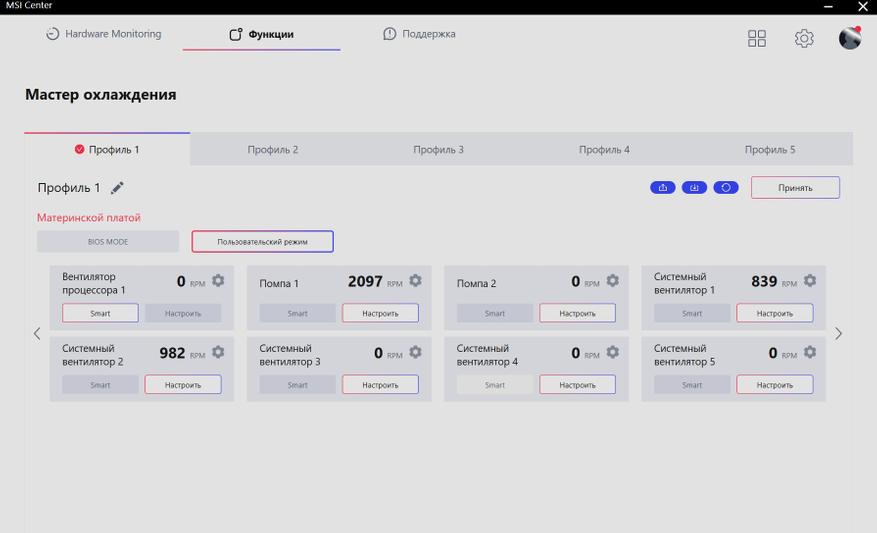Click the Функции tab icon

pyautogui.click(x=236, y=34)
